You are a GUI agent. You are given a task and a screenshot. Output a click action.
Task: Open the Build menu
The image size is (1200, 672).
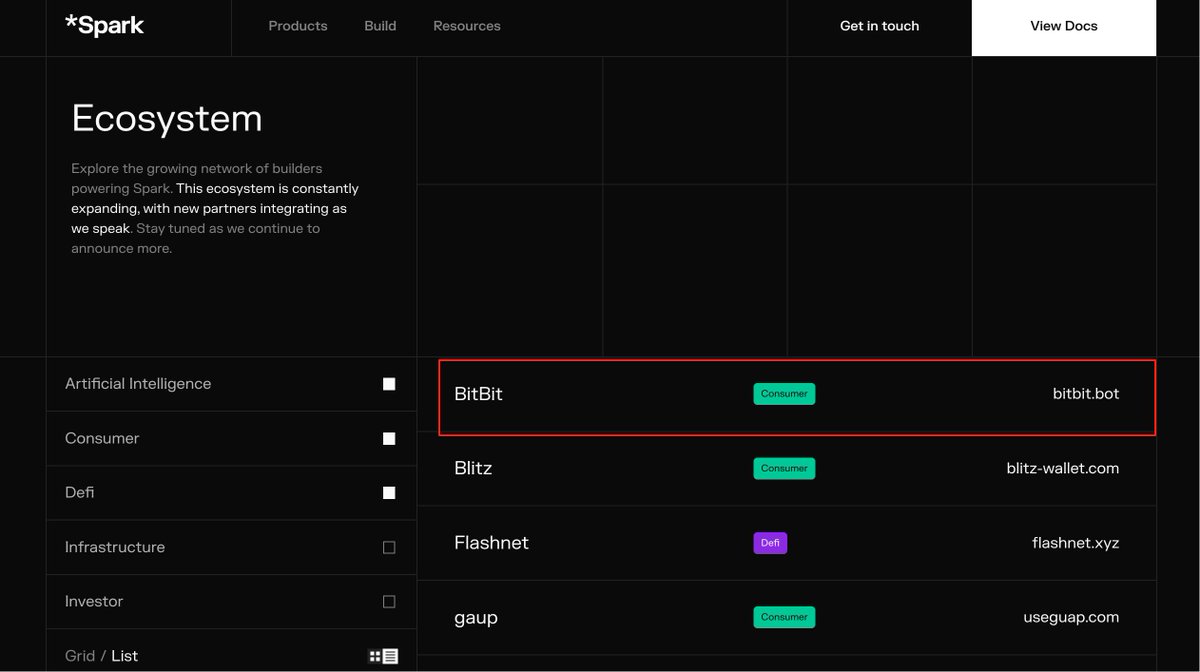(380, 26)
